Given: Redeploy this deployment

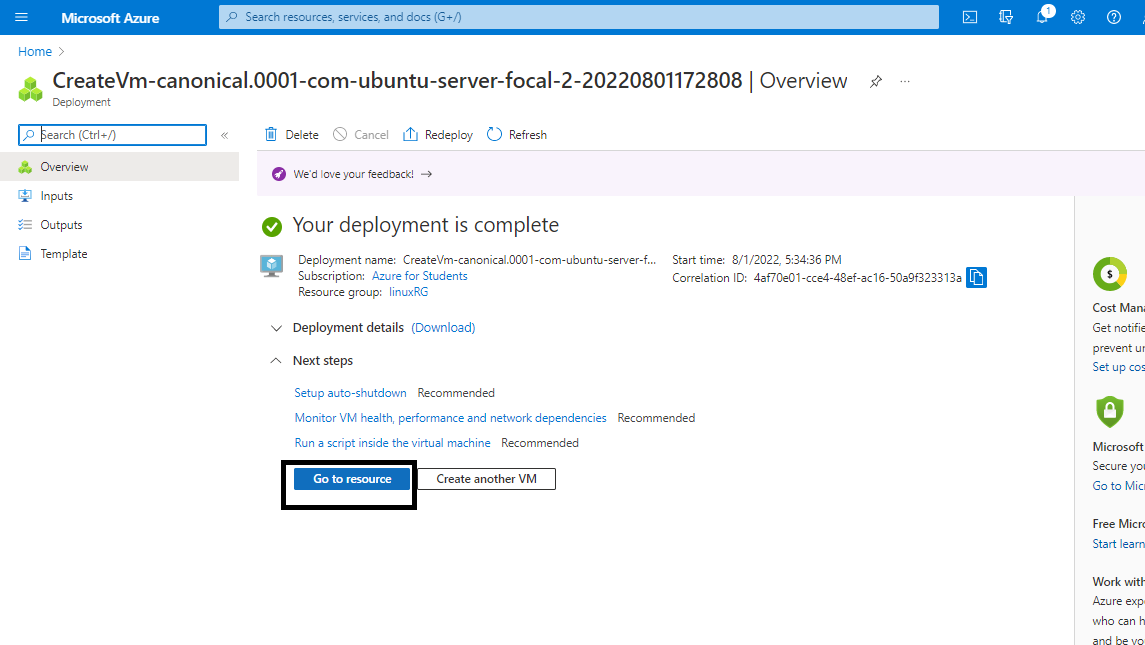Looking at the screenshot, I should click(x=438, y=134).
